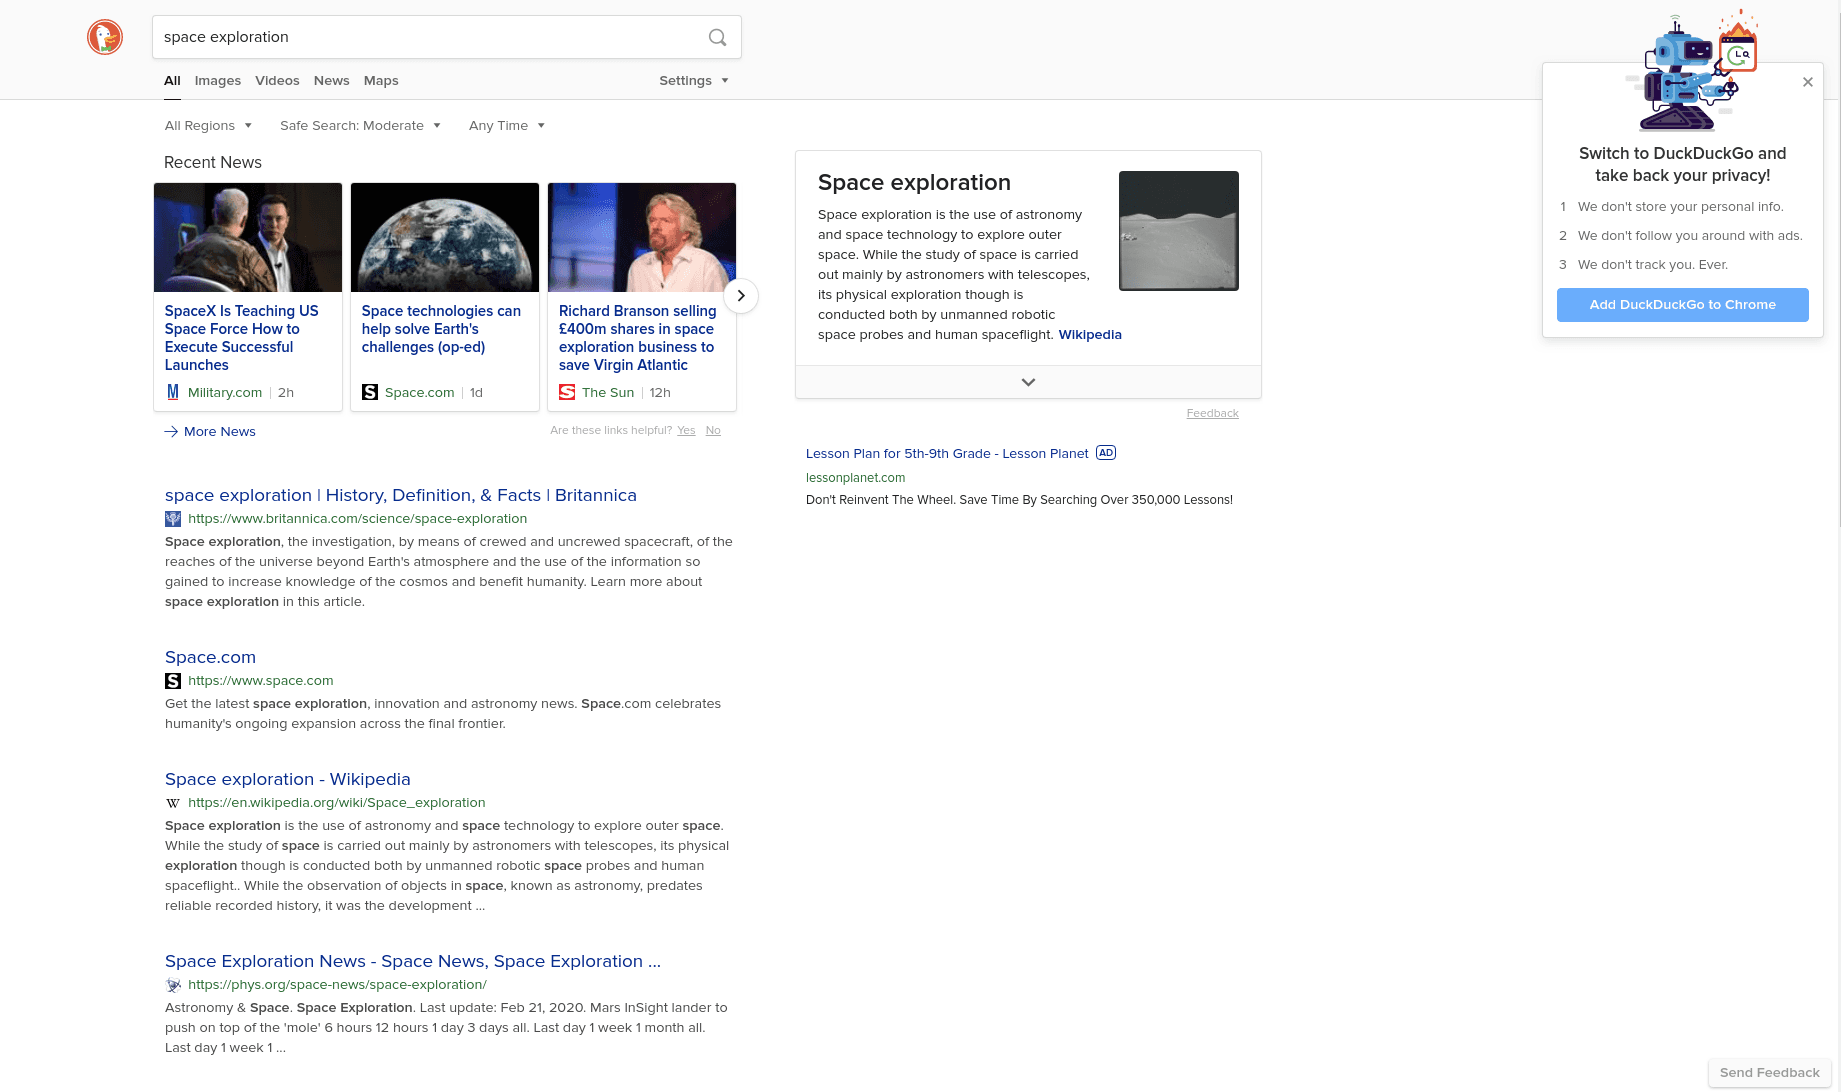Open the Safe Search Moderate dropdown
1841x1092 pixels.
coord(360,126)
